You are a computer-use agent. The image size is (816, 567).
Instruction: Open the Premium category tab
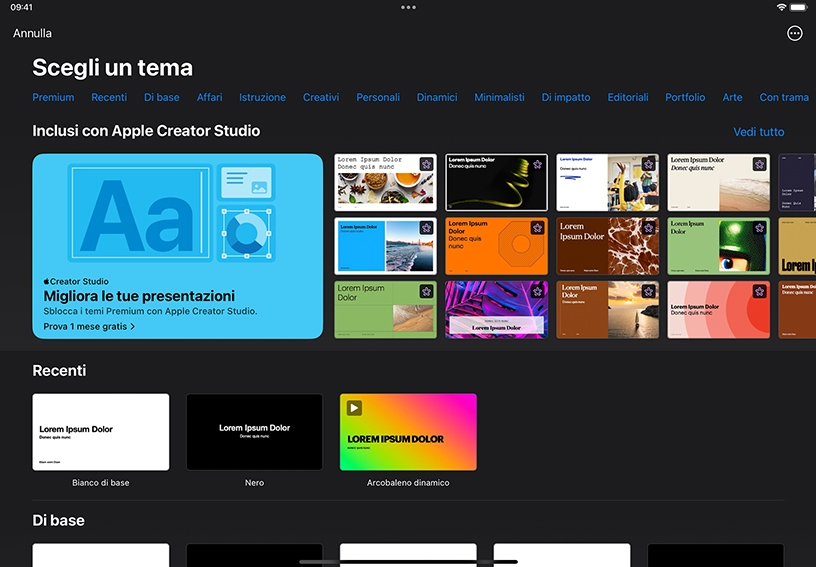click(53, 97)
